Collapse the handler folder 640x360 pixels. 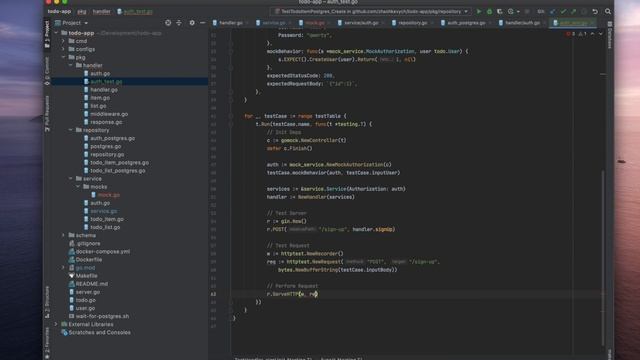point(71,65)
